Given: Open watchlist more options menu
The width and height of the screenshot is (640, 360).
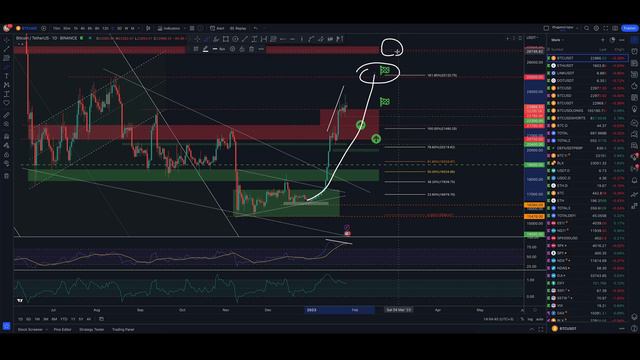Looking at the screenshot, I should [622, 40].
